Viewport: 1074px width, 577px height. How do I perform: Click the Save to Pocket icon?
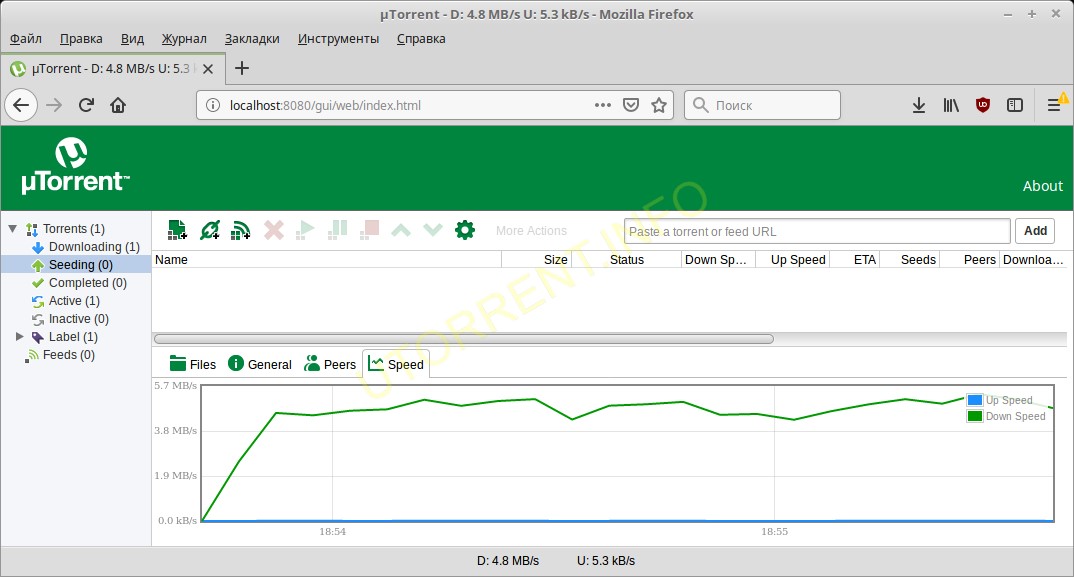(x=631, y=106)
